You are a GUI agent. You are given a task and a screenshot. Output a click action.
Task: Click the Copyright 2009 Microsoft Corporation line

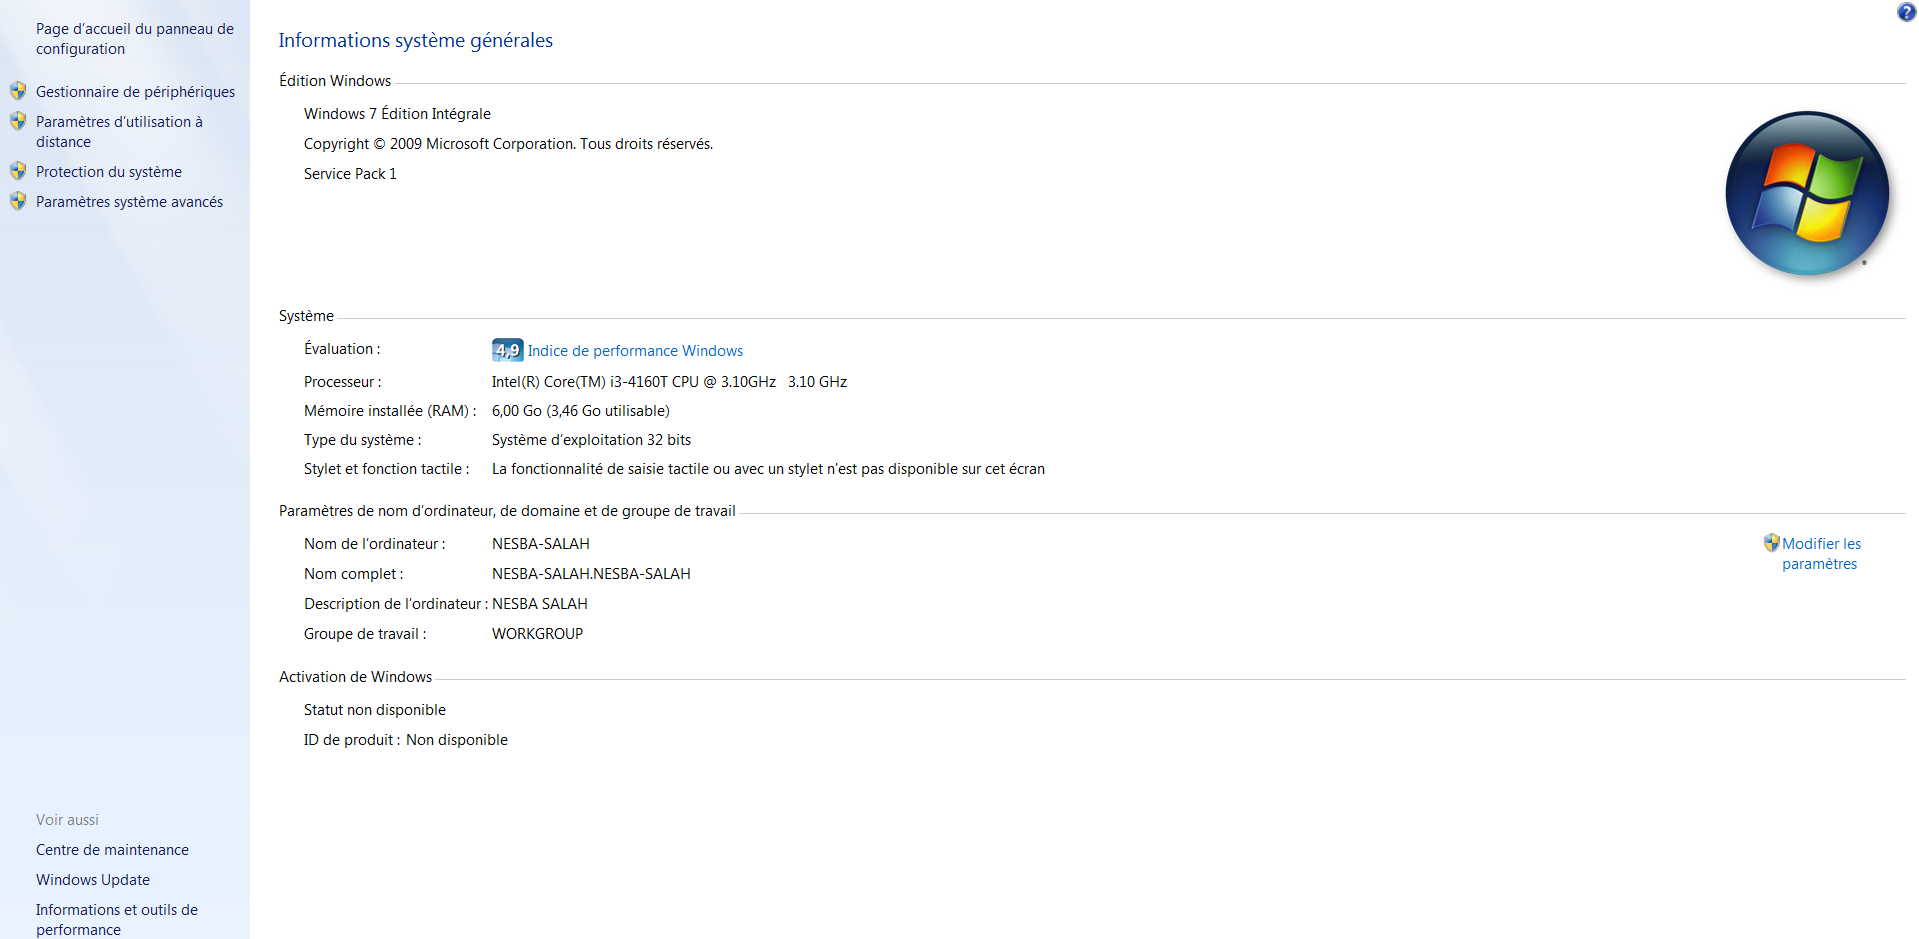508,144
